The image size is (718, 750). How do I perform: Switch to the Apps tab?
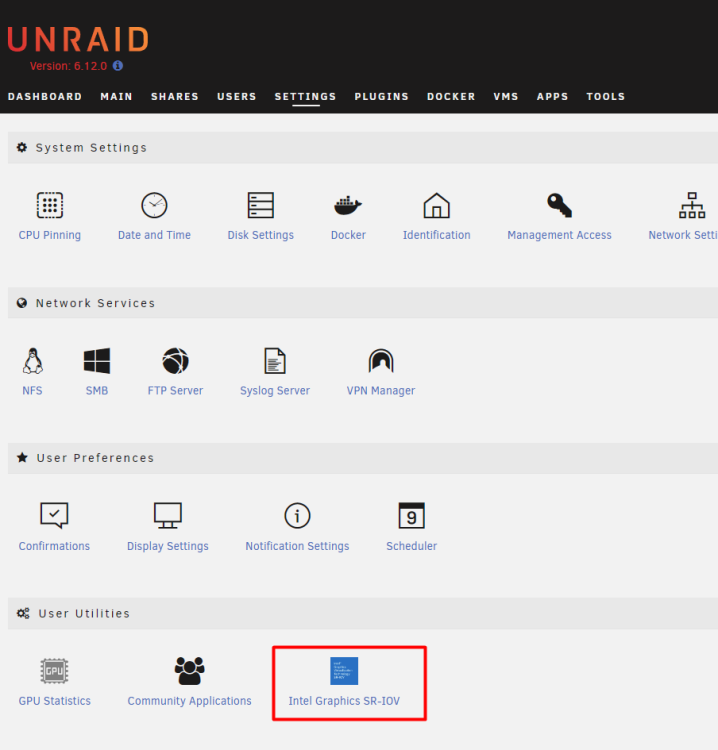[552, 97]
